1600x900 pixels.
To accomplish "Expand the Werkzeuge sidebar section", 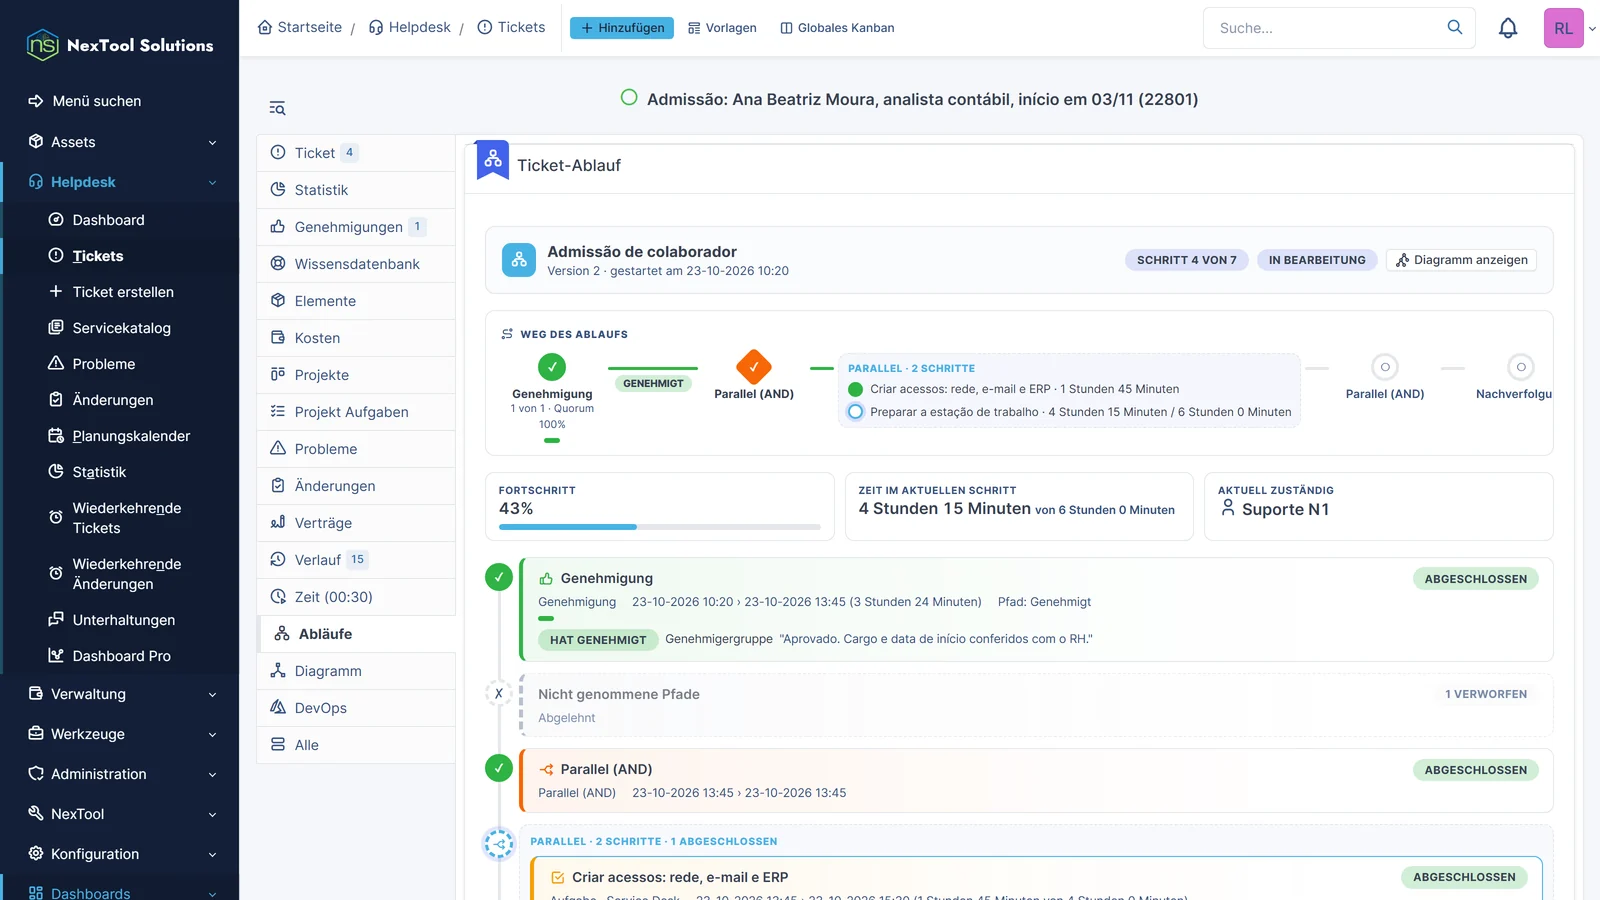I will 120,734.
